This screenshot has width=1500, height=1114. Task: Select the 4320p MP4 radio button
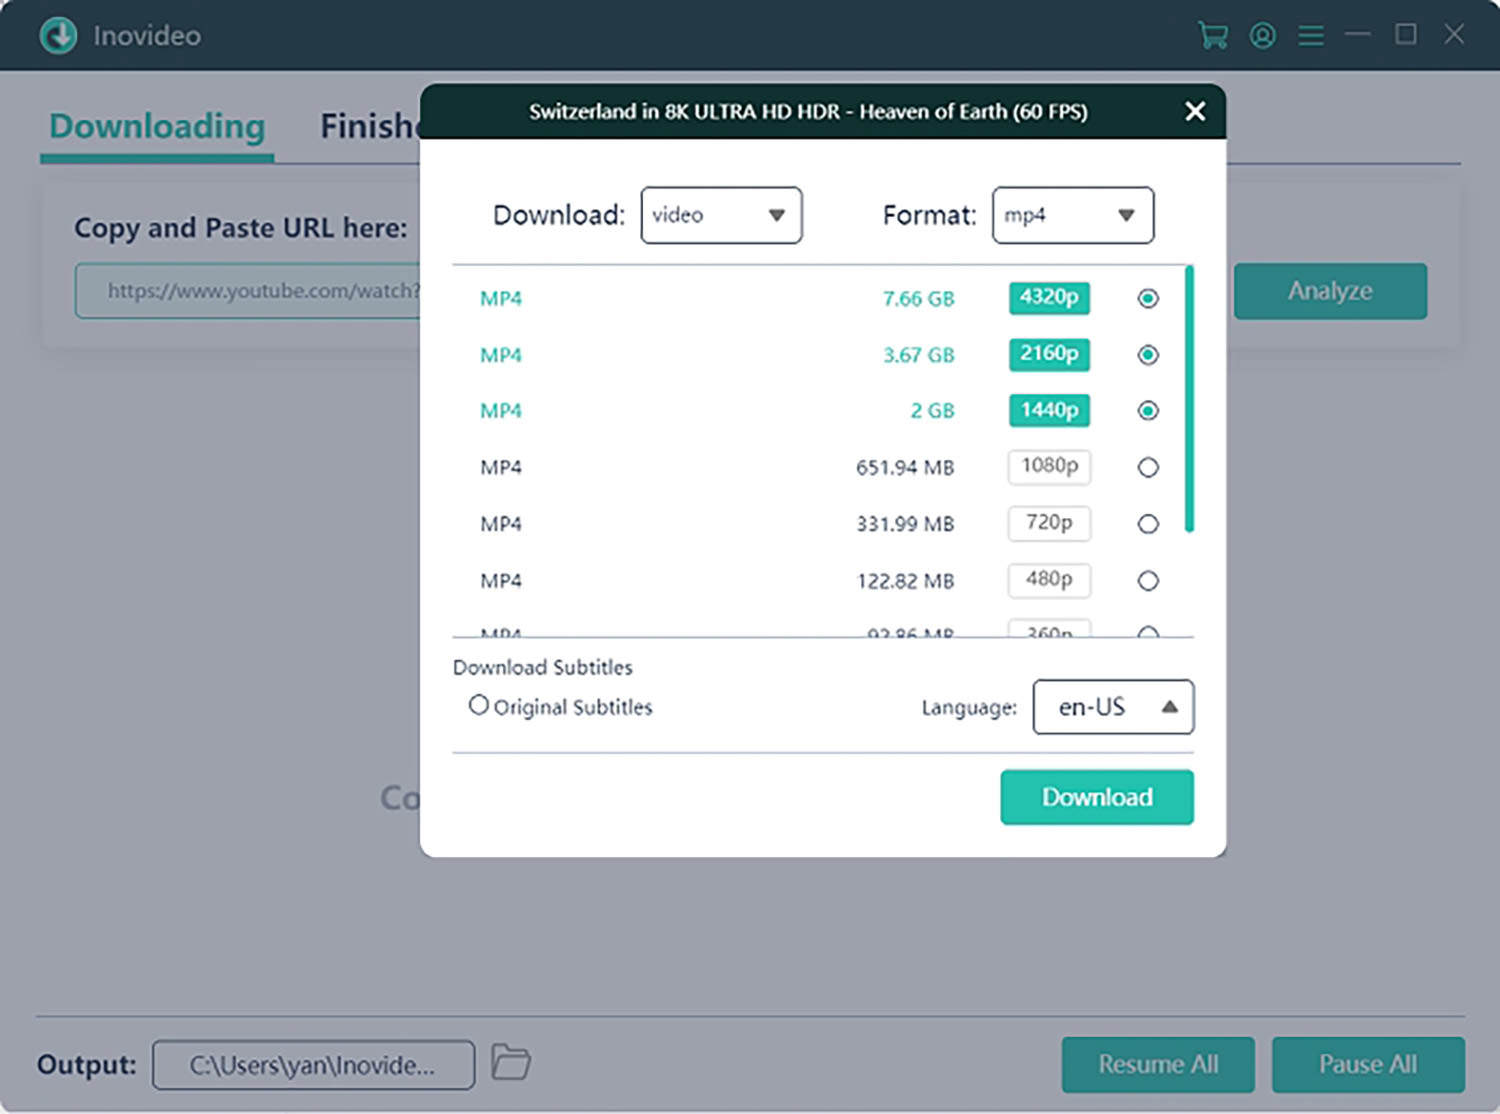click(1148, 298)
